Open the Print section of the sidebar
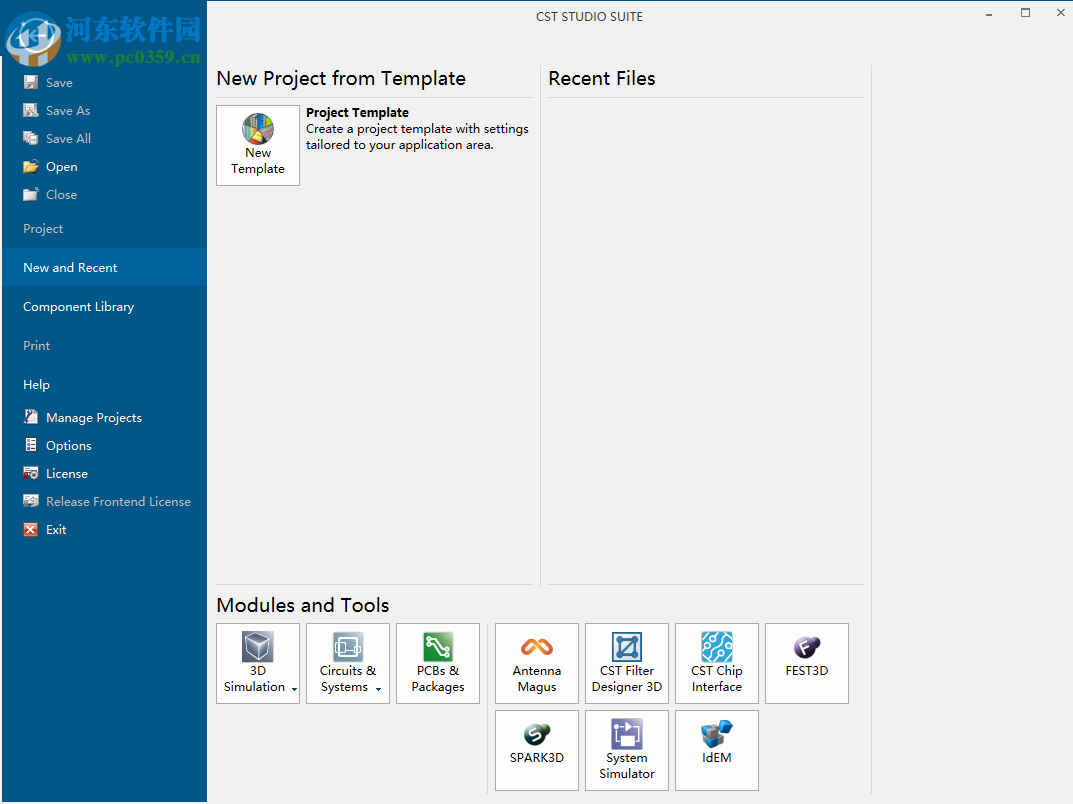Screen dimensions: 1073x804 36,345
